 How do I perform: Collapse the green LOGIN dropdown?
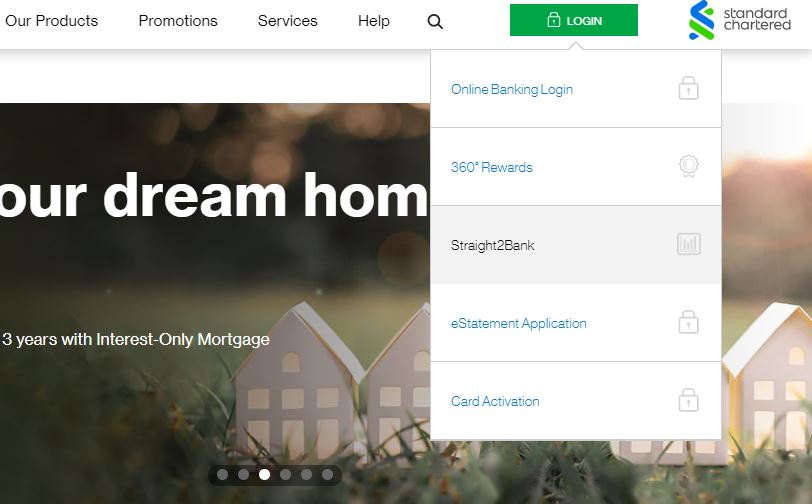pos(573,20)
